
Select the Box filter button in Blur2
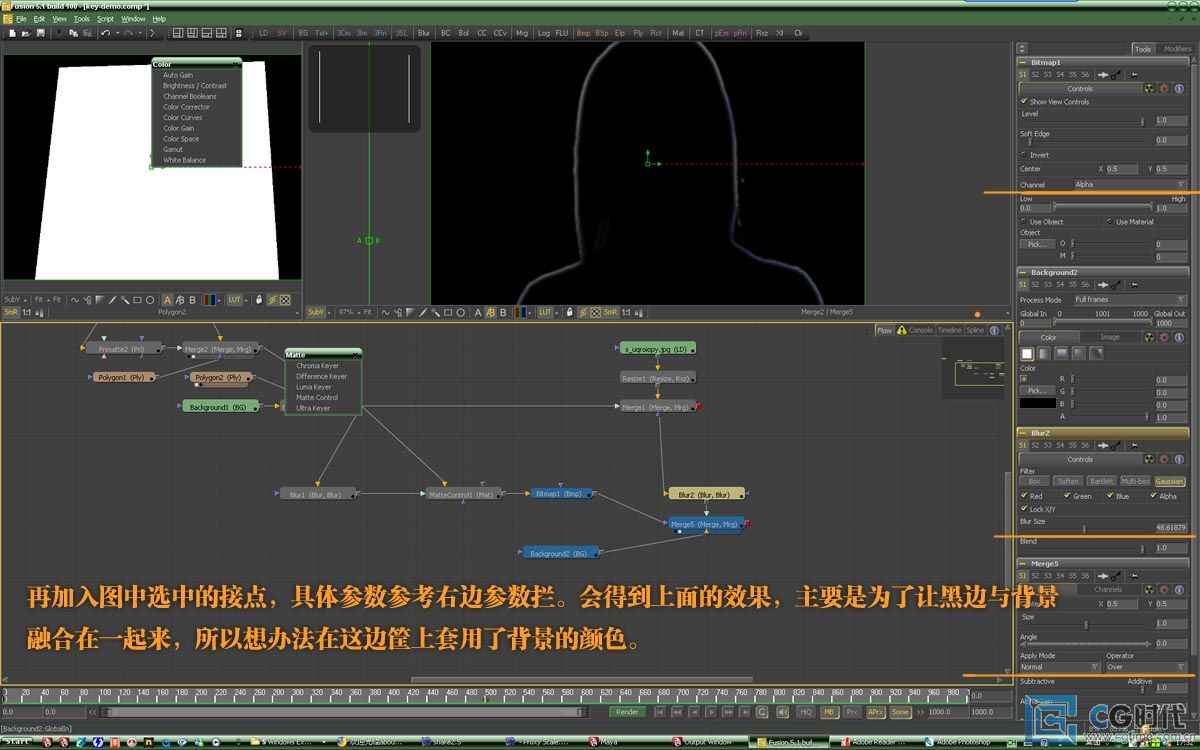(1035, 481)
